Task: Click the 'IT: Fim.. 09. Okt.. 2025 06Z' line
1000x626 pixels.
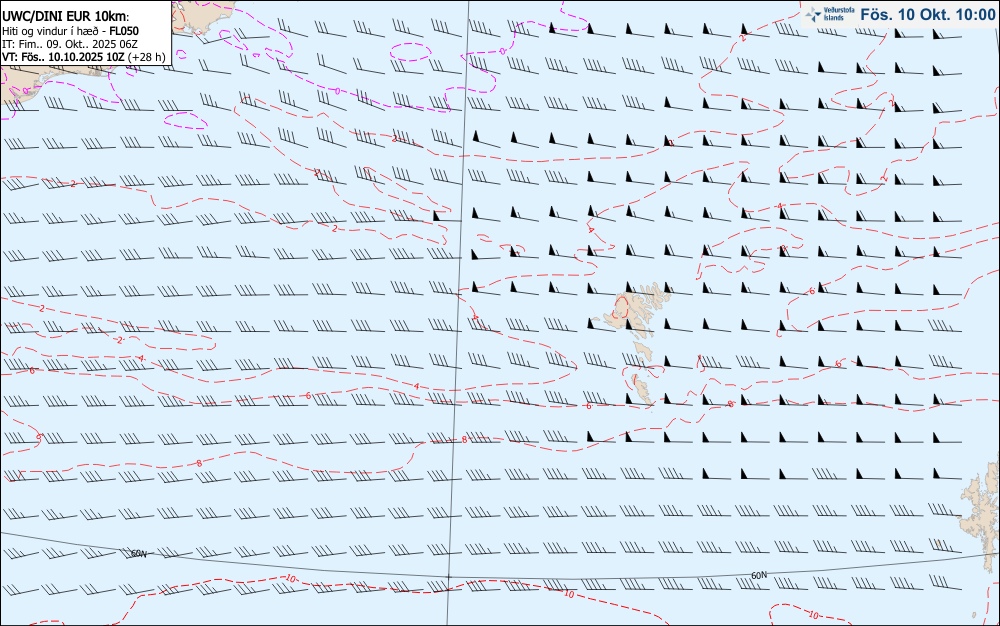Action: [70, 44]
